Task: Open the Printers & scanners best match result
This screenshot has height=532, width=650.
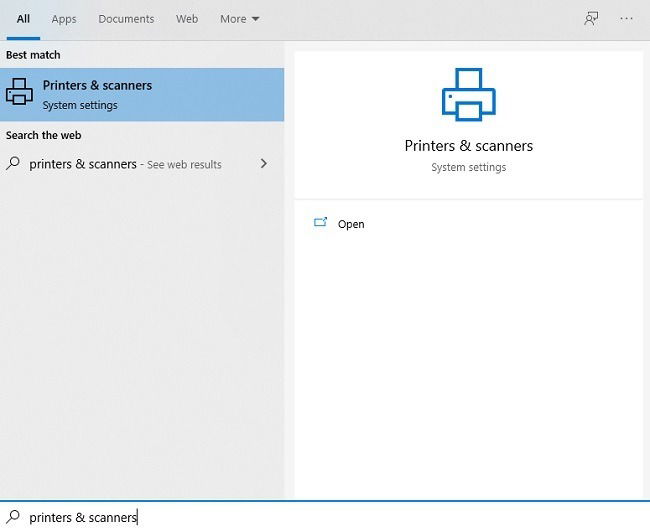Action: (x=142, y=95)
